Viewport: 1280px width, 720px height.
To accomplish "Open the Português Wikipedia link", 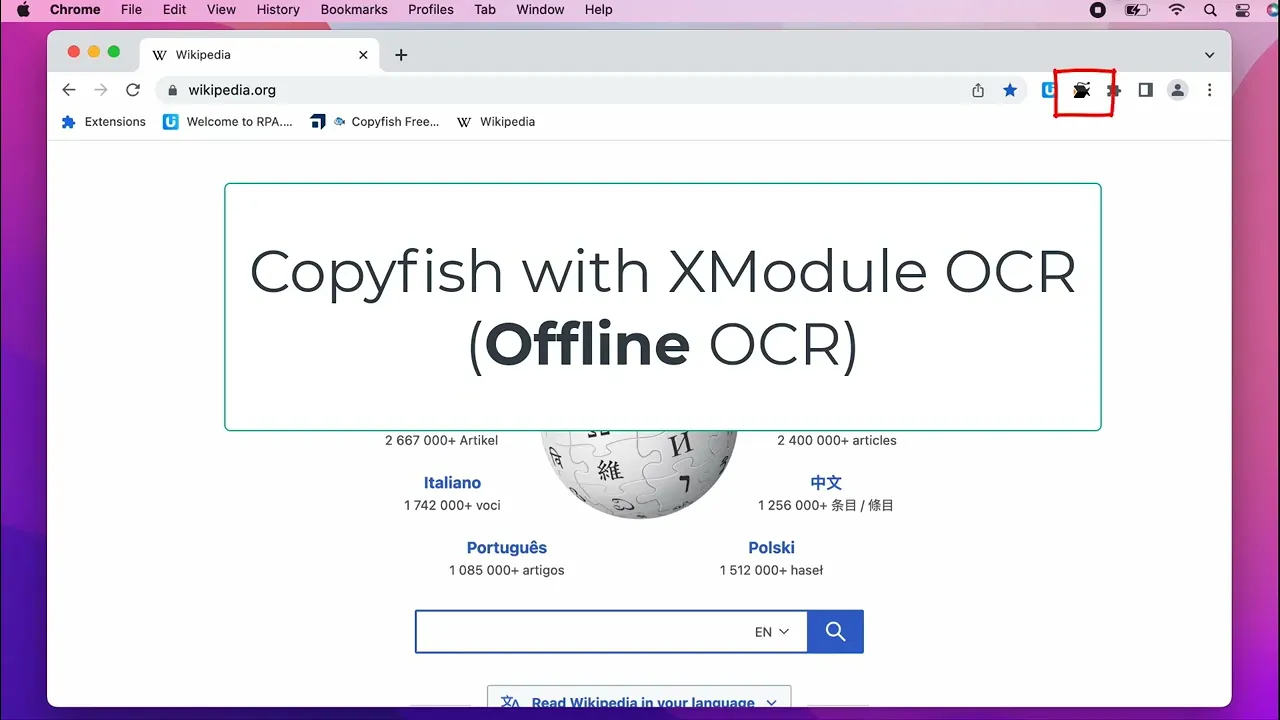I will tap(507, 548).
